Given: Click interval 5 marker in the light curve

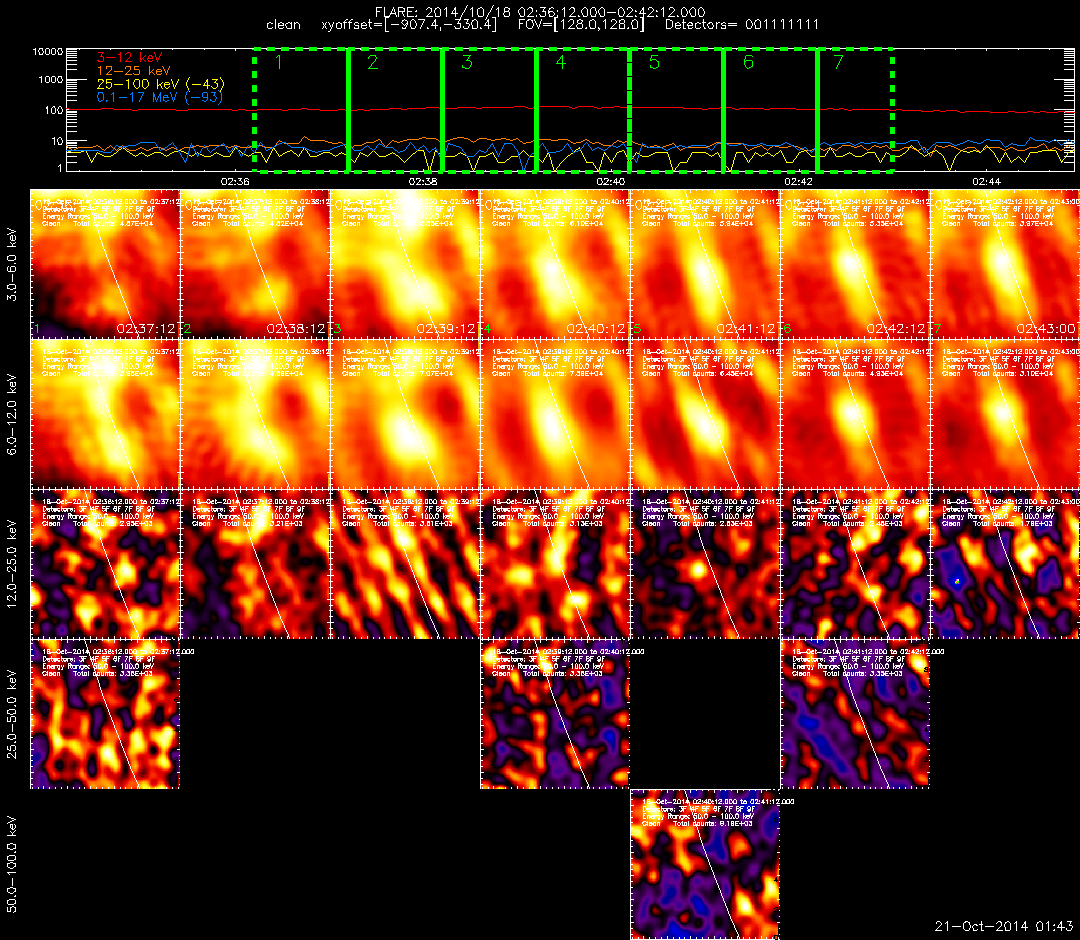Looking at the screenshot, I should point(654,63).
